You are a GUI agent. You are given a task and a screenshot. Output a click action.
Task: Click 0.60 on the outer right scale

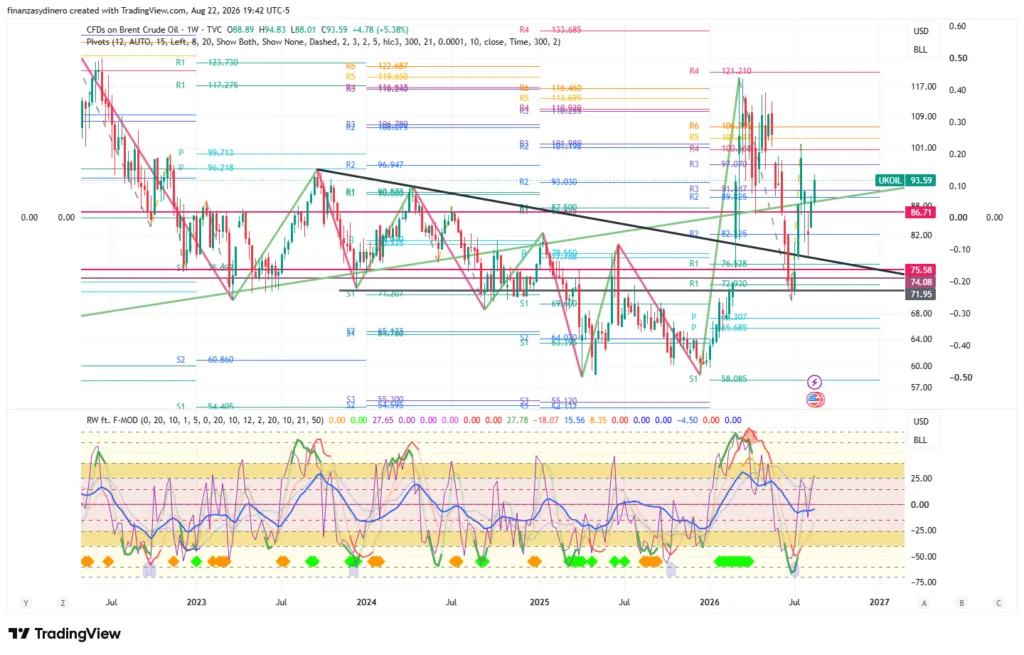point(957,26)
